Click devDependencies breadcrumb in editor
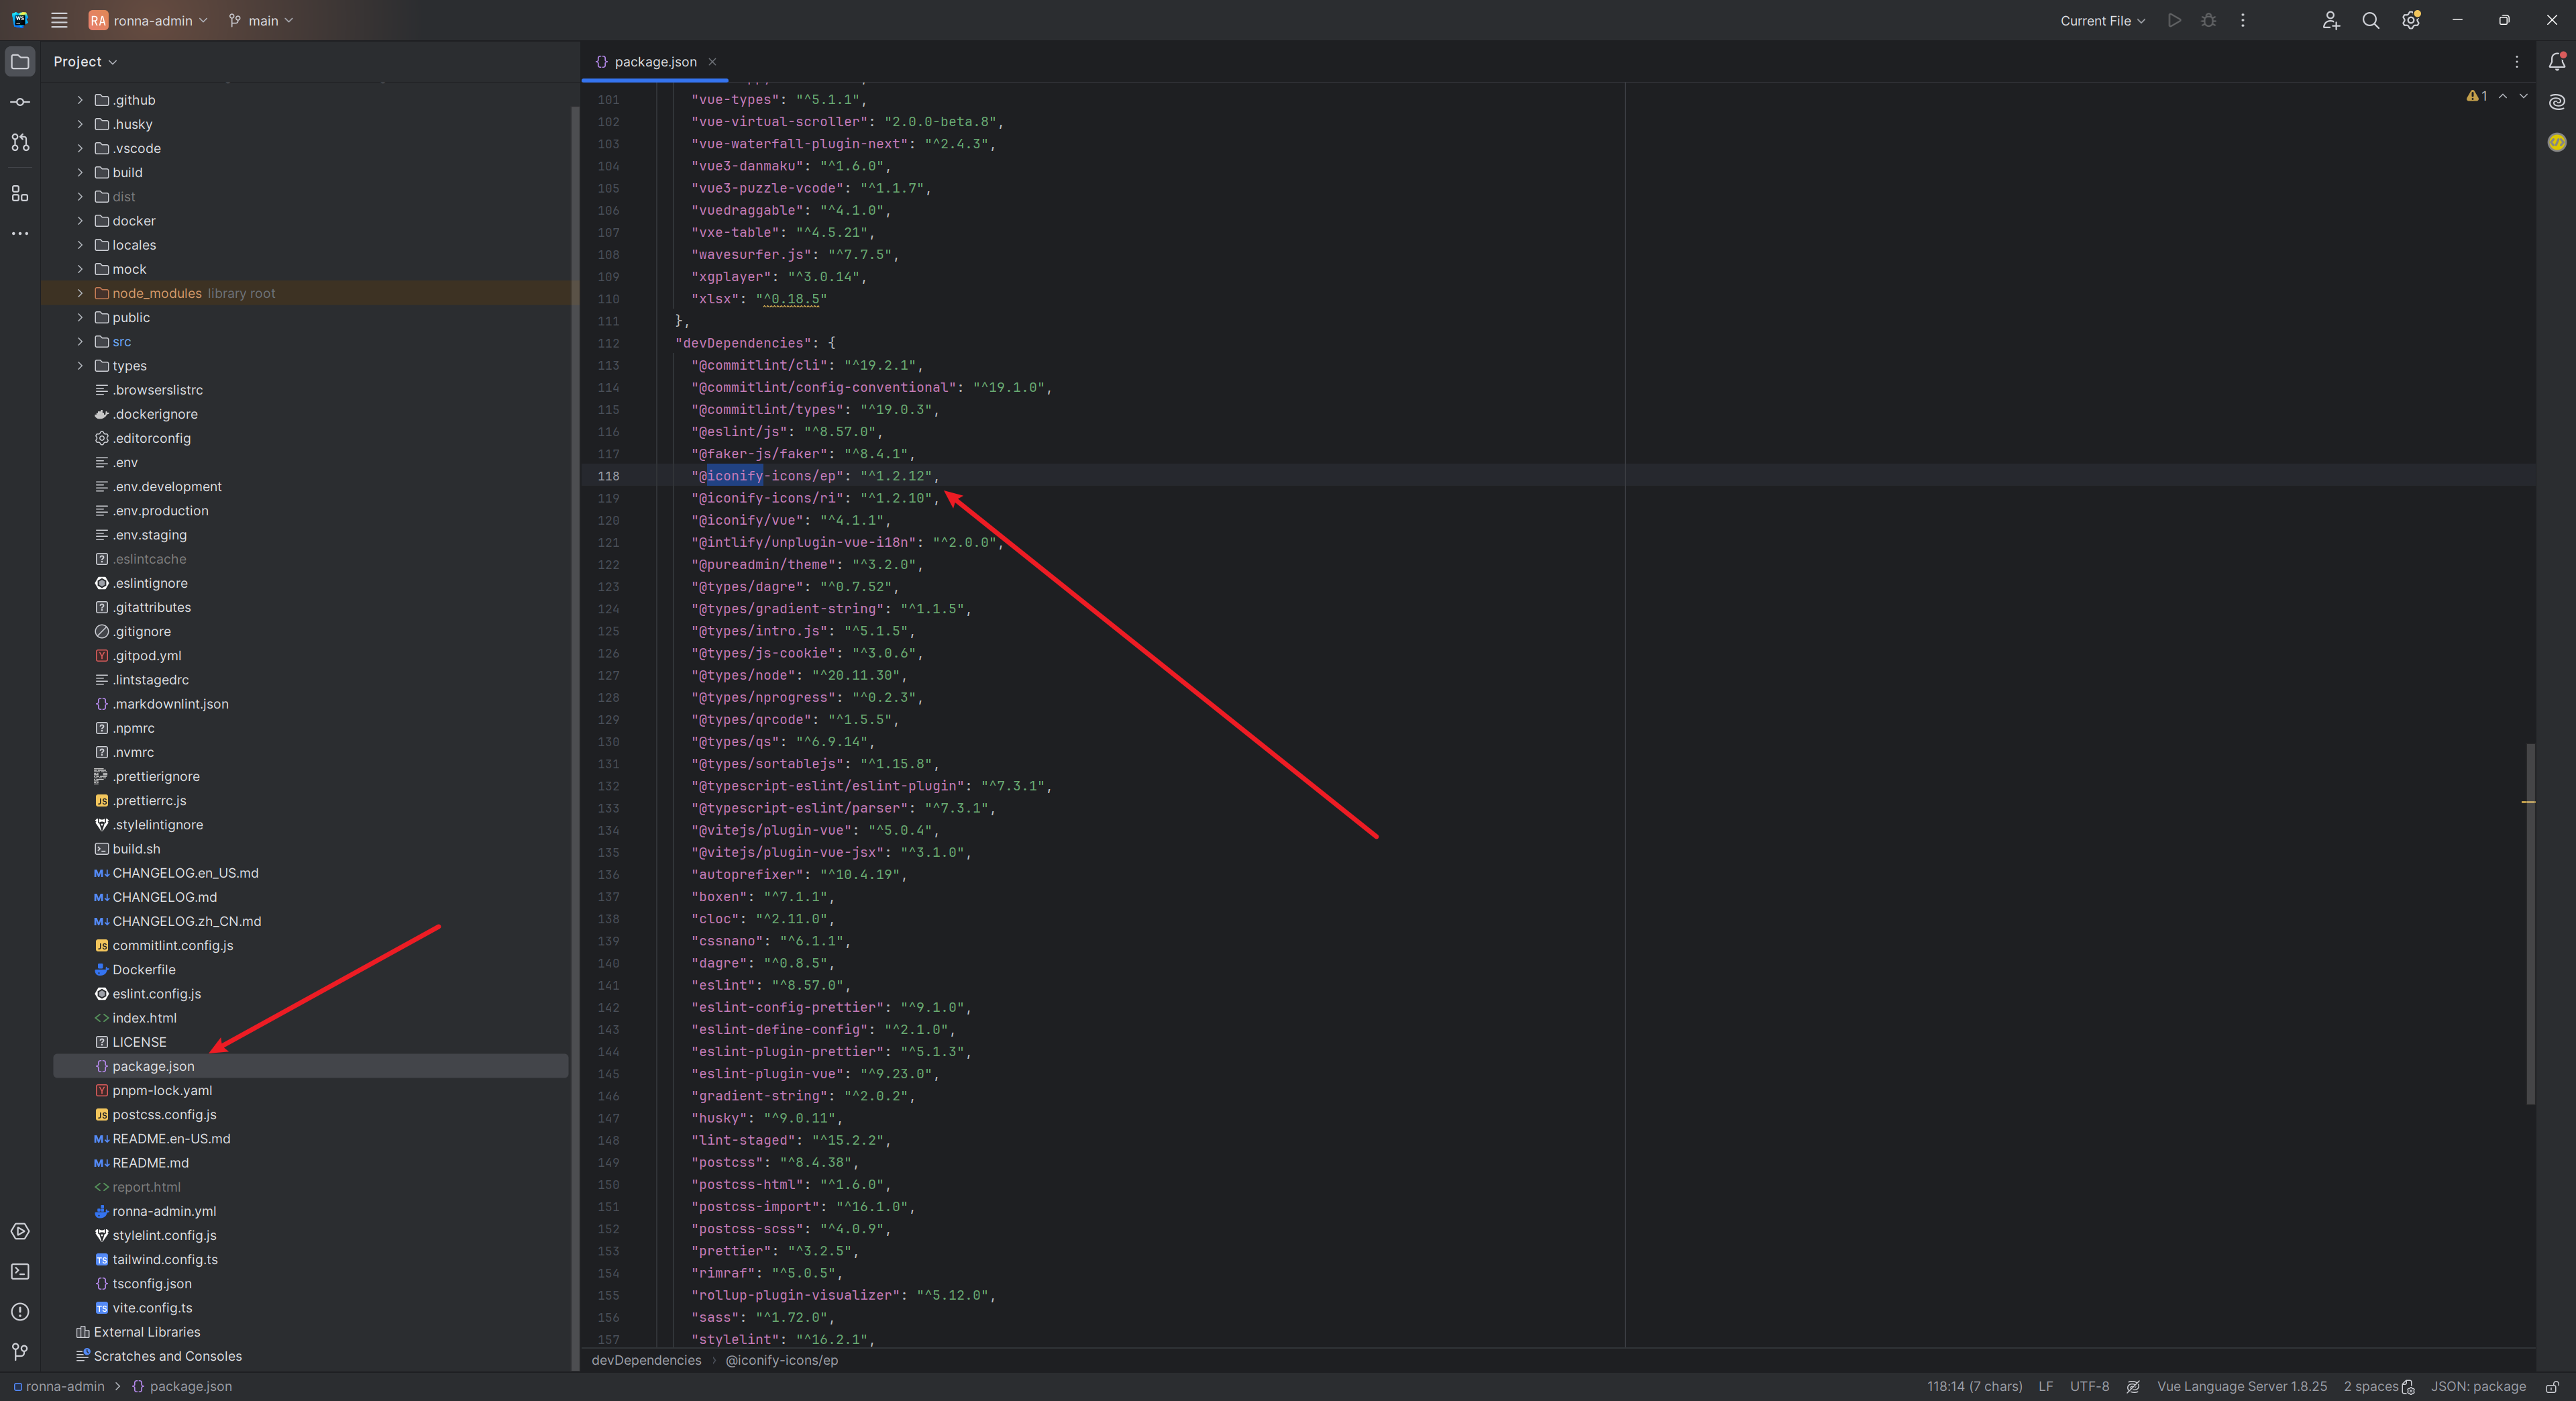 [x=646, y=1360]
